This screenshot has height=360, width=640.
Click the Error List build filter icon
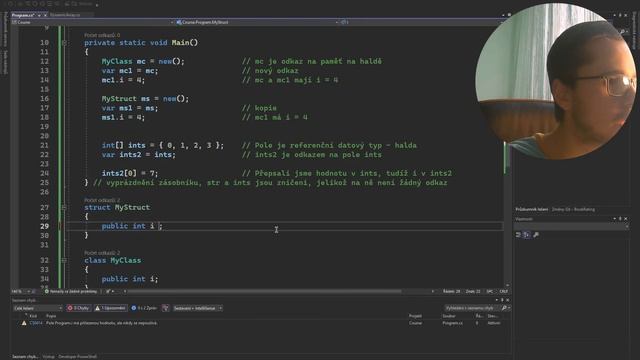165,308
